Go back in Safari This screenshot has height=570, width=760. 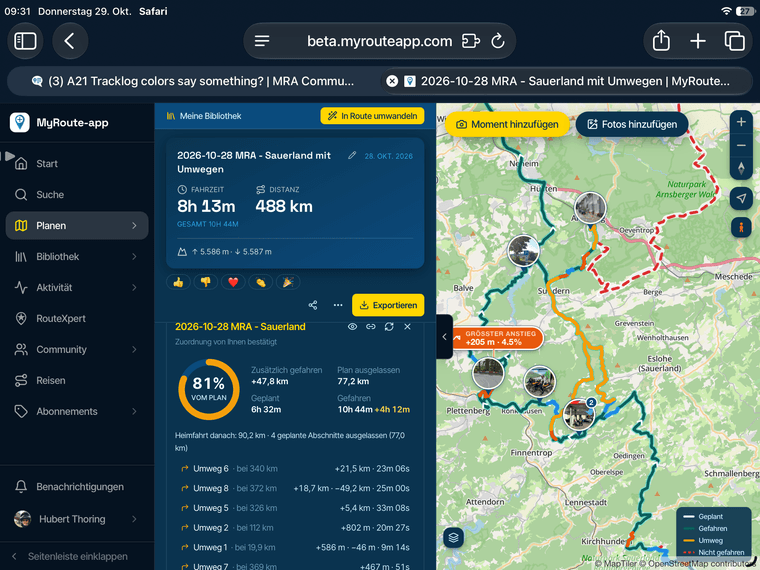pos(70,41)
